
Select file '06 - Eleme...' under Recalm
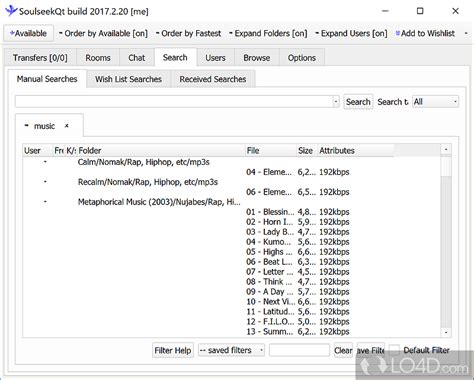[269, 192]
